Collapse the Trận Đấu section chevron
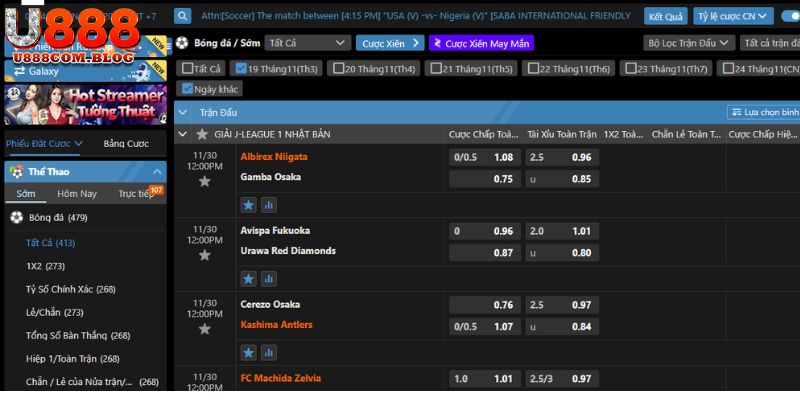Screen dimensions: 800x400 click(x=183, y=113)
